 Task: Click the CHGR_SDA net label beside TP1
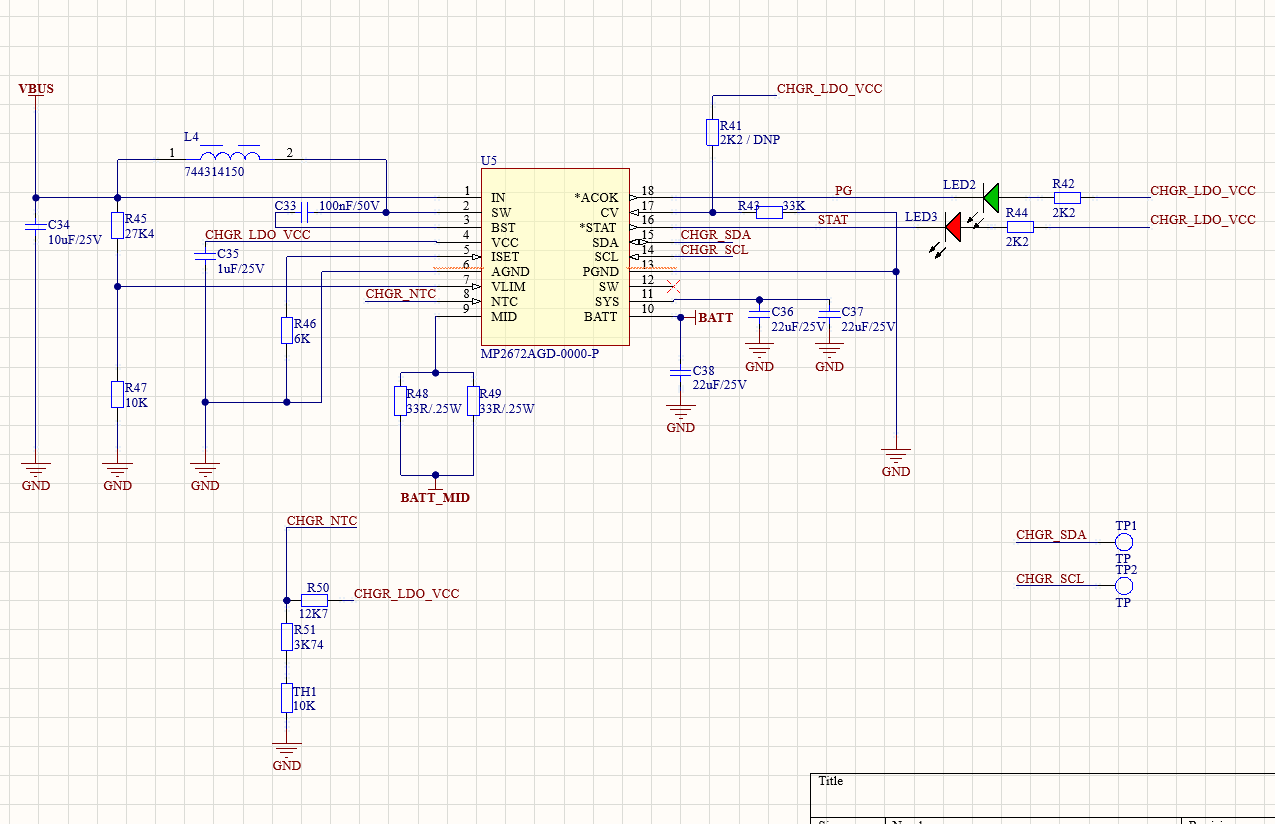[1051, 535]
